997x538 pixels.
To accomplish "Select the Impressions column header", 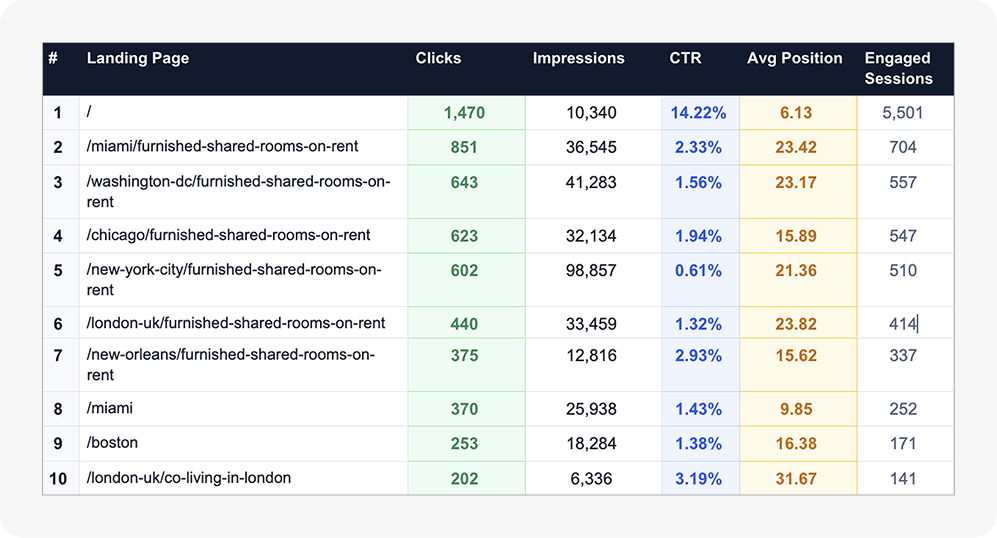I will point(578,58).
